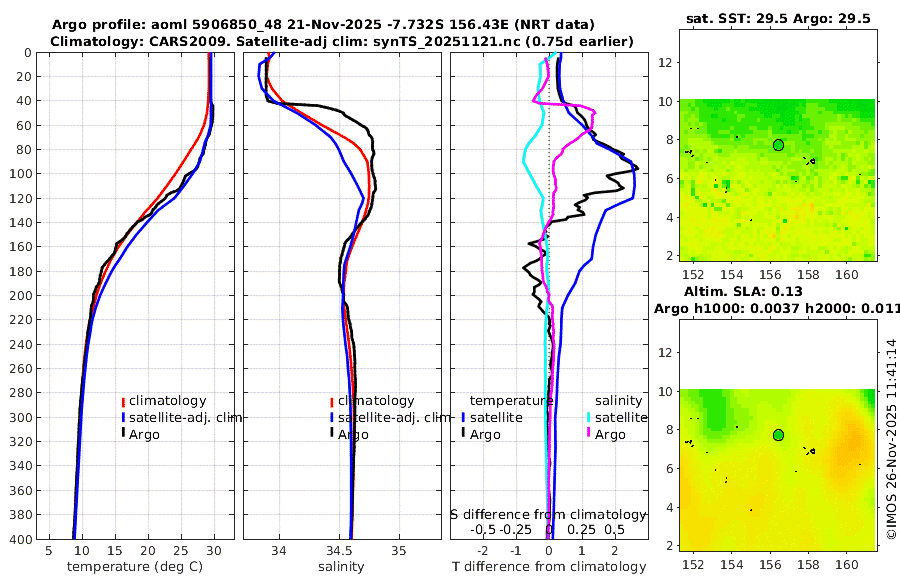Click the Climatology CARS2009 subtitle line
The image size is (900, 580).
[x=342, y=41]
